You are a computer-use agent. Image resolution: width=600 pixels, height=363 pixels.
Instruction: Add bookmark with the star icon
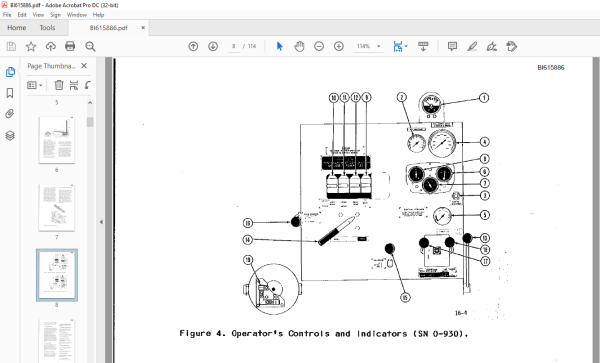coord(31,46)
